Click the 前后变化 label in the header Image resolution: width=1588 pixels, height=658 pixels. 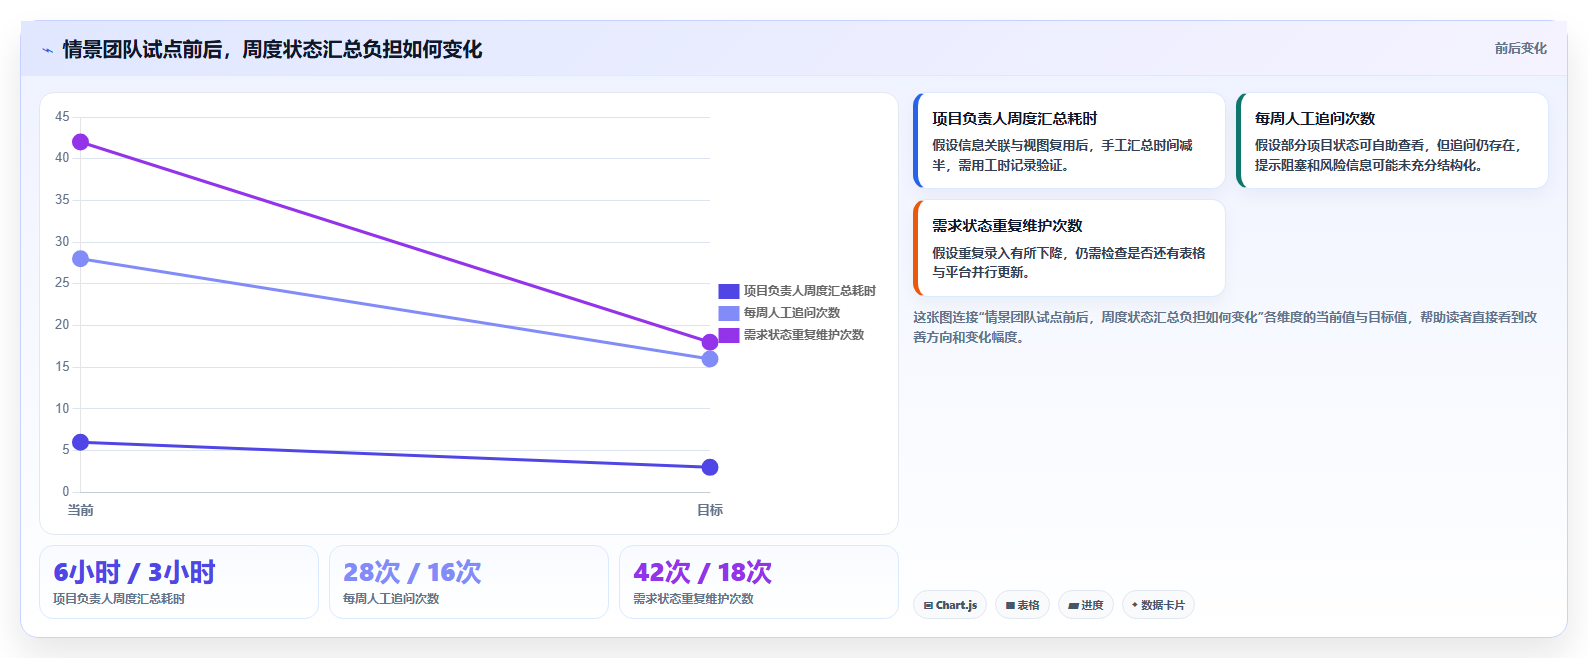[x=1520, y=48]
